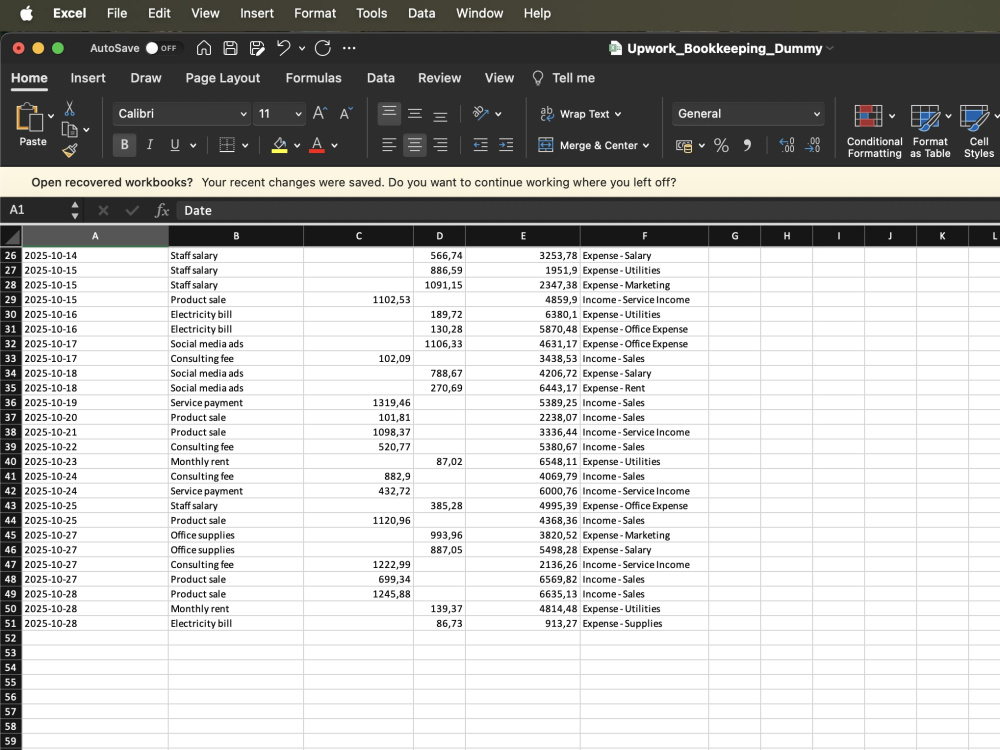1000x750 pixels.
Task: Apply red font color
Action: pyautogui.click(x=317, y=145)
